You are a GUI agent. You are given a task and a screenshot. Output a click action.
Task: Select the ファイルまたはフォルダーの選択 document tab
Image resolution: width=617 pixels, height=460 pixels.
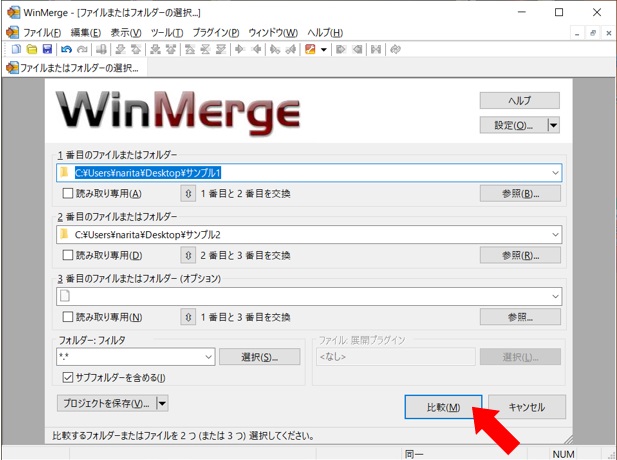click(x=75, y=68)
